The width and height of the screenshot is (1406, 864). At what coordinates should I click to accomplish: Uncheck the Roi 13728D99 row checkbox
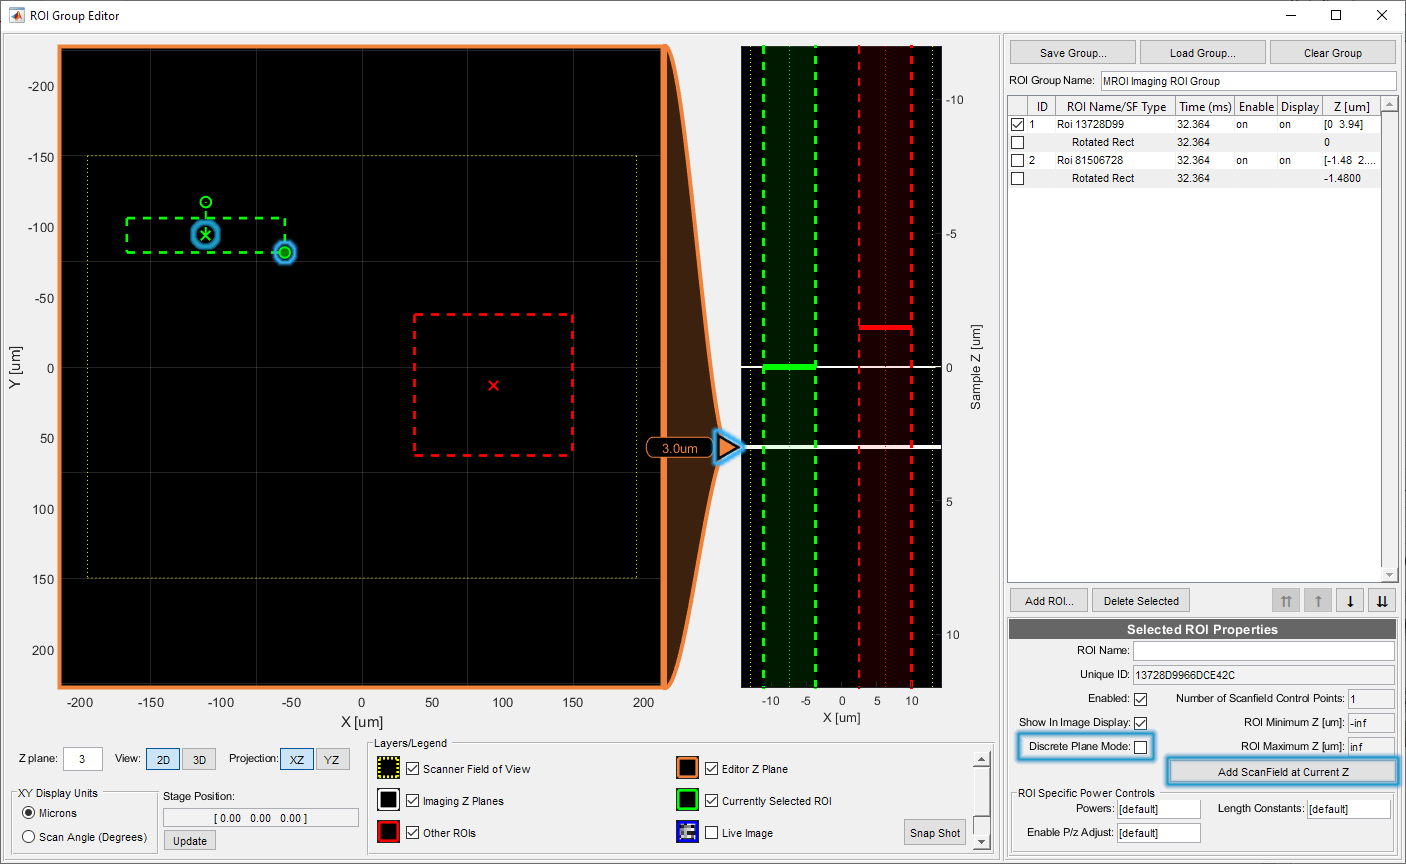pos(1017,124)
